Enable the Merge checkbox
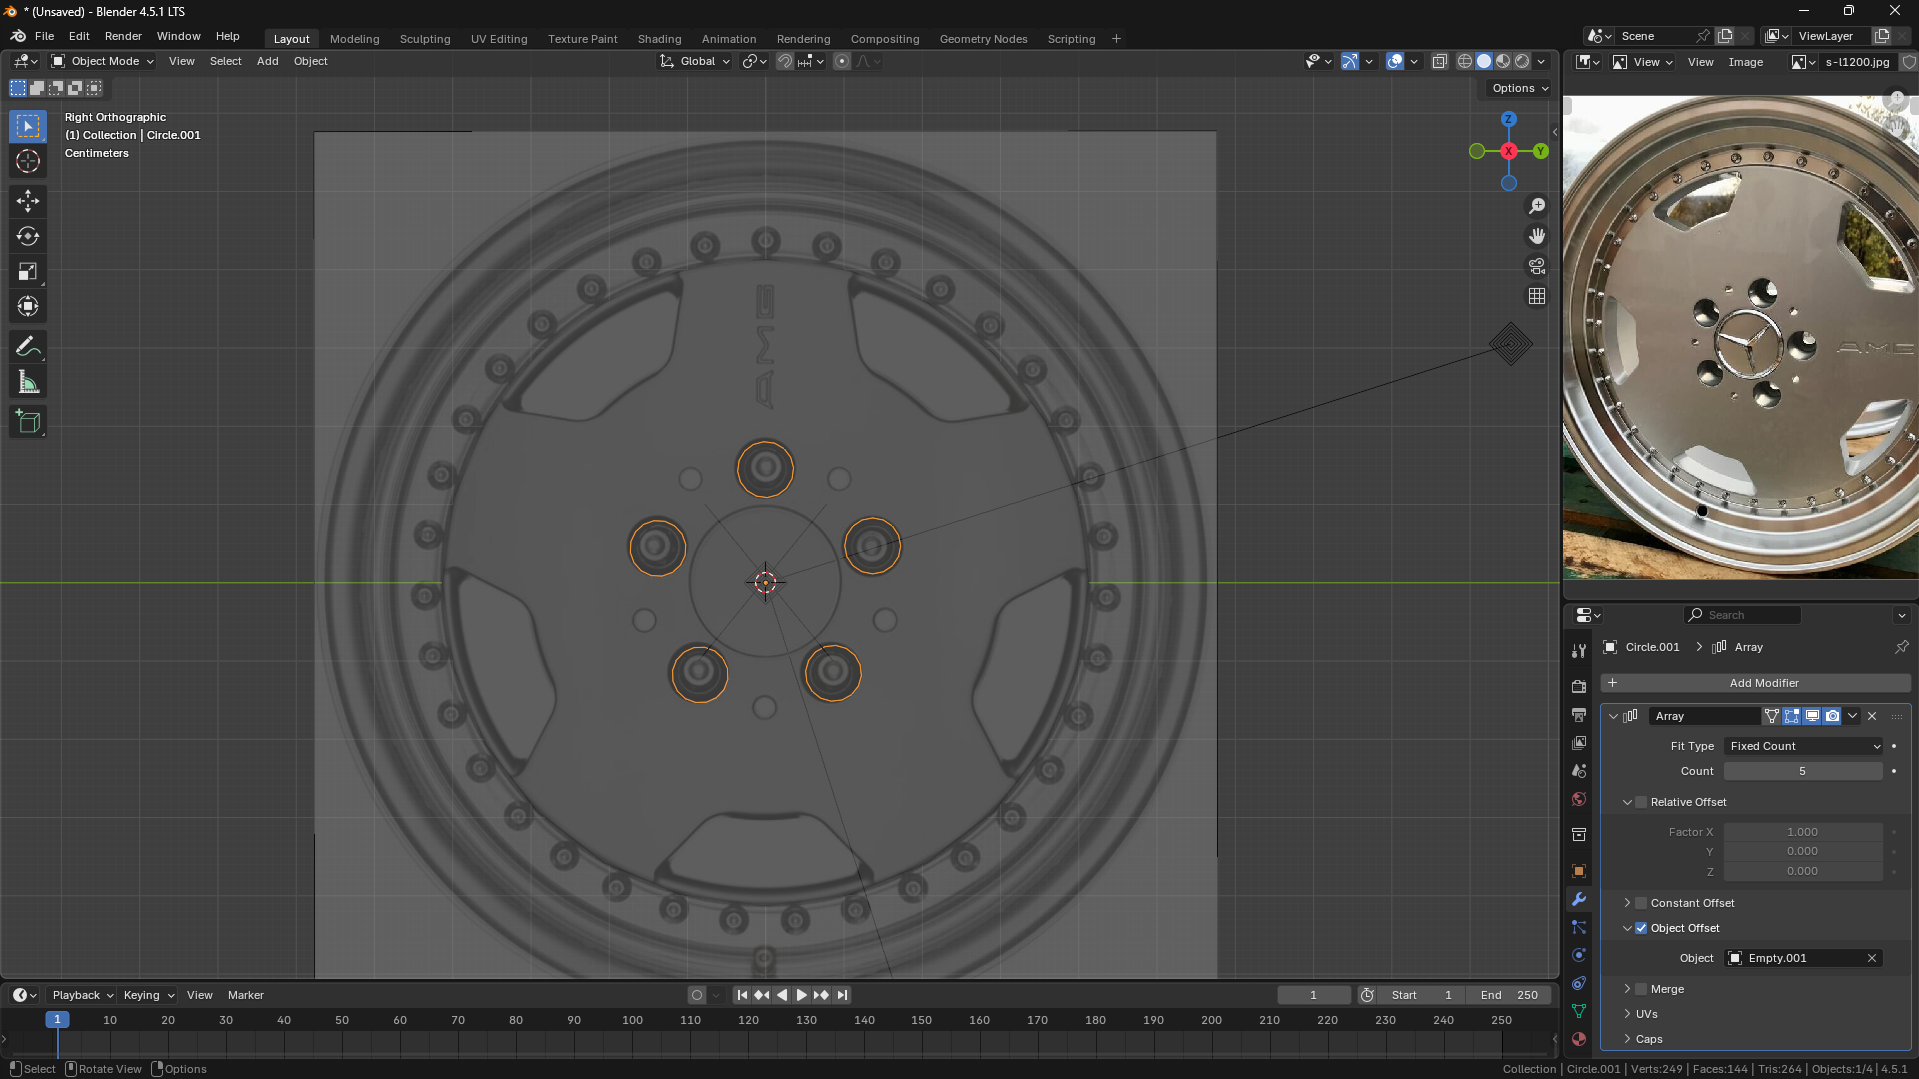 [x=1641, y=989]
